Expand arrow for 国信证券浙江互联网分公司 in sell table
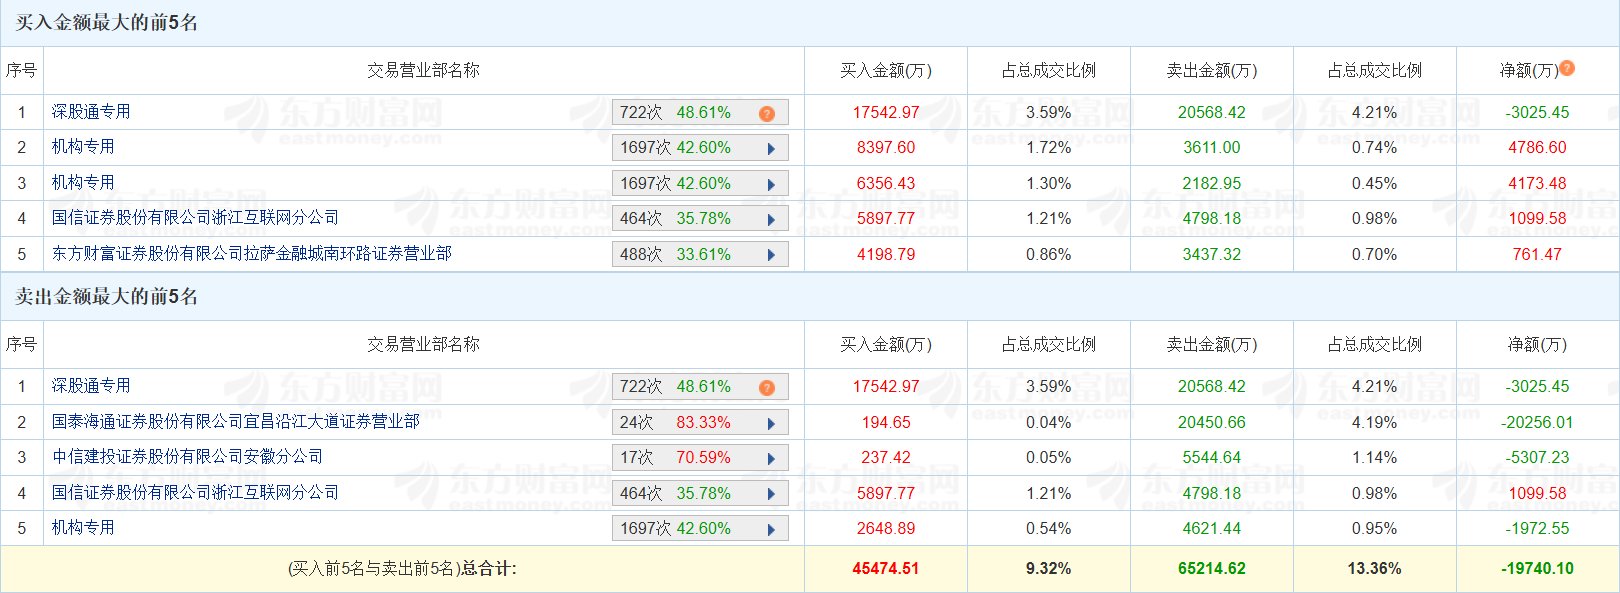This screenshot has width=1620, height=593. click(771, 494)
